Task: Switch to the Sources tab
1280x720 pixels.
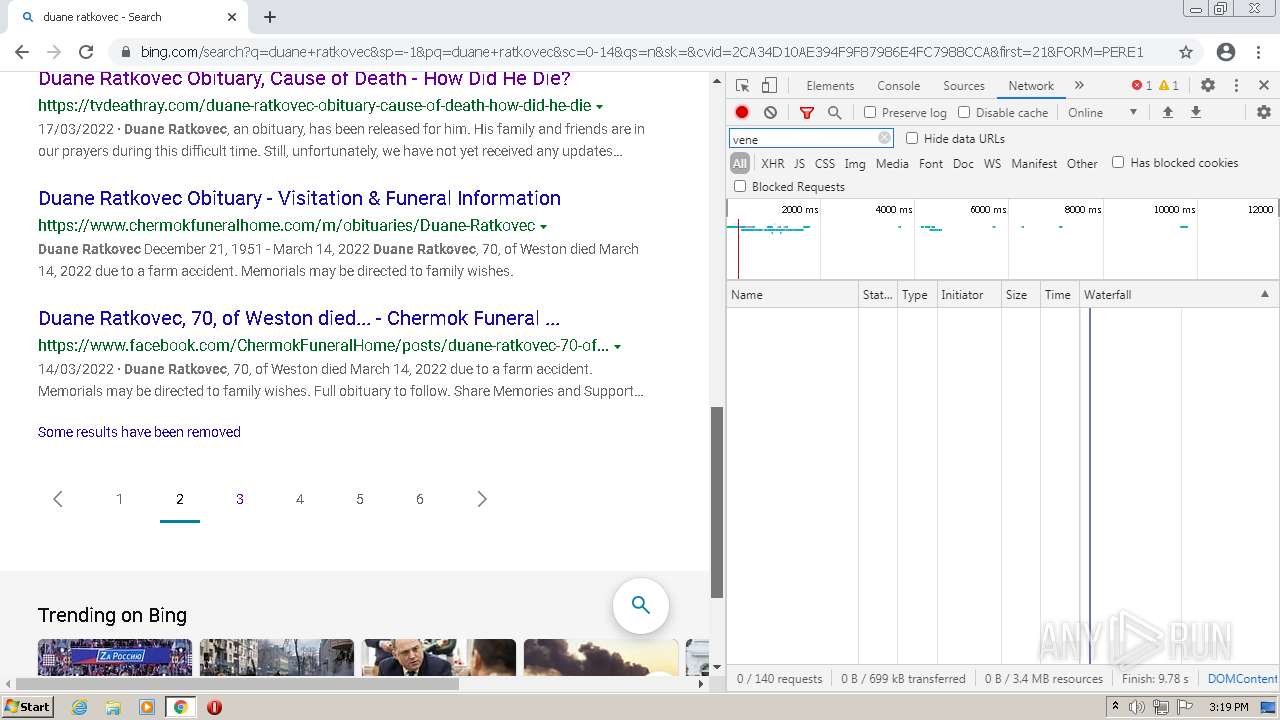Action: click(964, 86)
